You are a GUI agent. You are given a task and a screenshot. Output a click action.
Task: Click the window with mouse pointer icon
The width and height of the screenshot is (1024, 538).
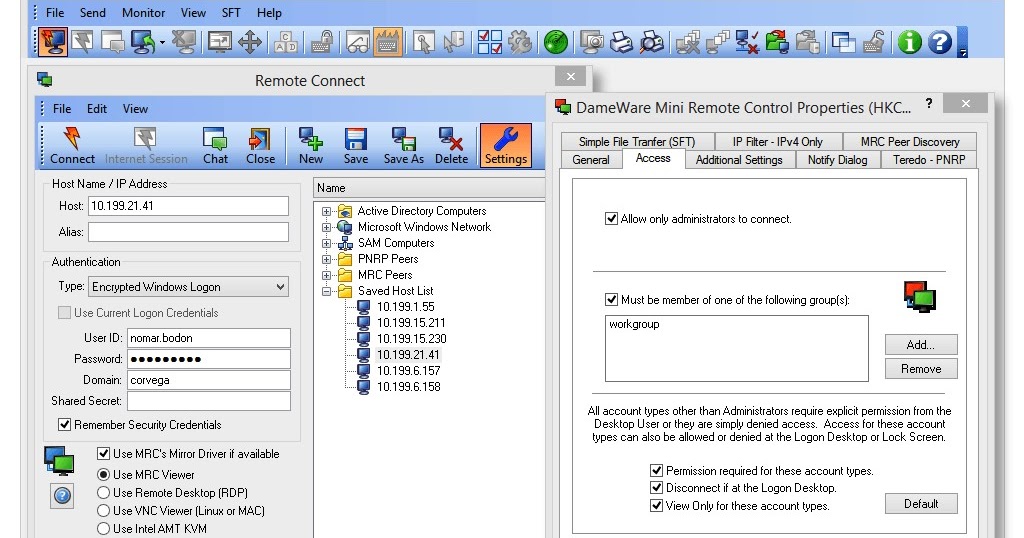(423, 42)
